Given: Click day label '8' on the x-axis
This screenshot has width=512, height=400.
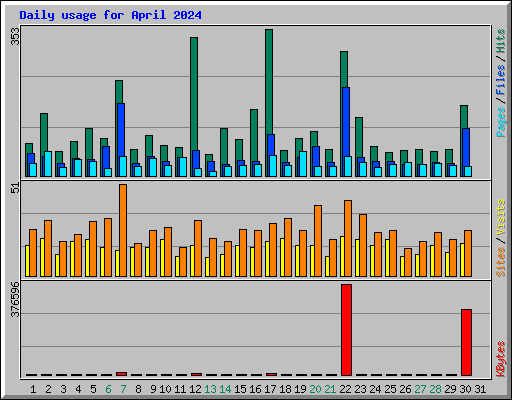Looking at the screenshot, I should (x=138, y=389).
